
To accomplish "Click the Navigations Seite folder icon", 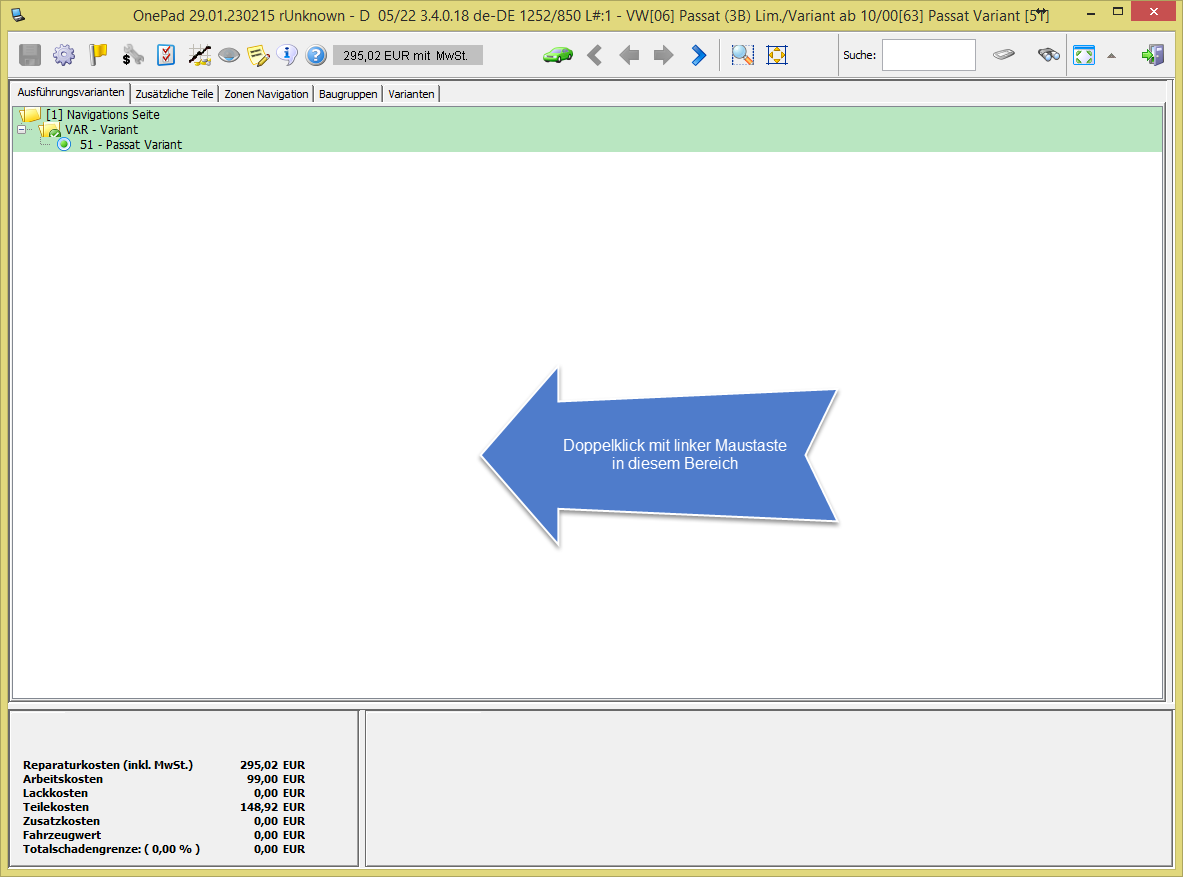I will tap(30, 115).
